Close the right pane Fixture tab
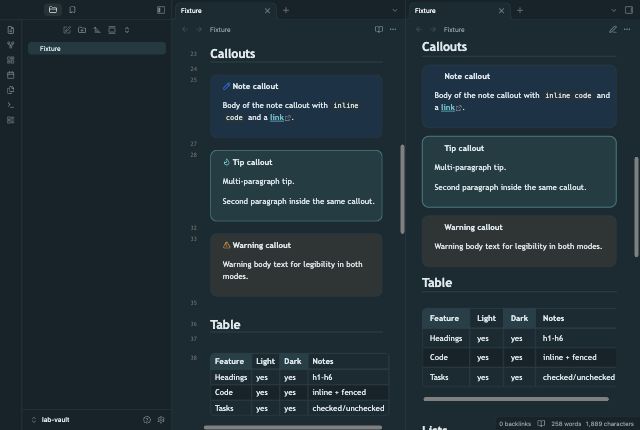 pyautogui.click(x=501, y=11)
